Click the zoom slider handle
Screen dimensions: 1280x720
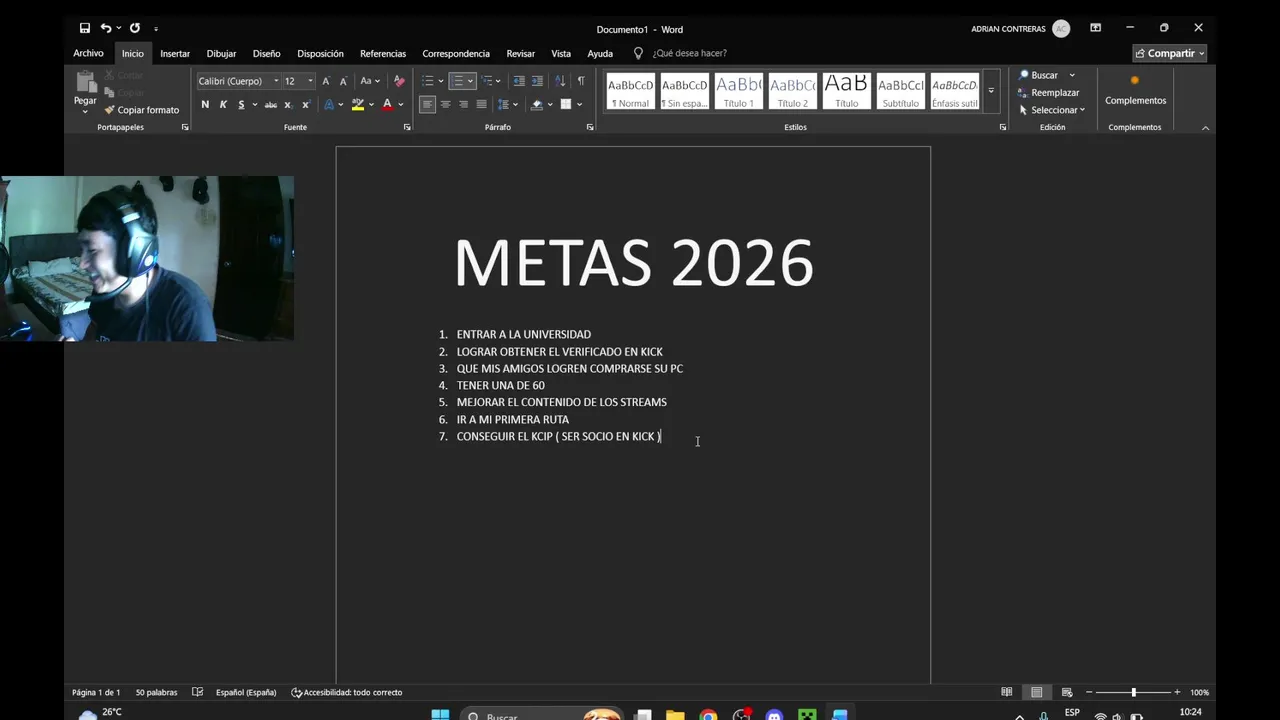coord(1133,692)
